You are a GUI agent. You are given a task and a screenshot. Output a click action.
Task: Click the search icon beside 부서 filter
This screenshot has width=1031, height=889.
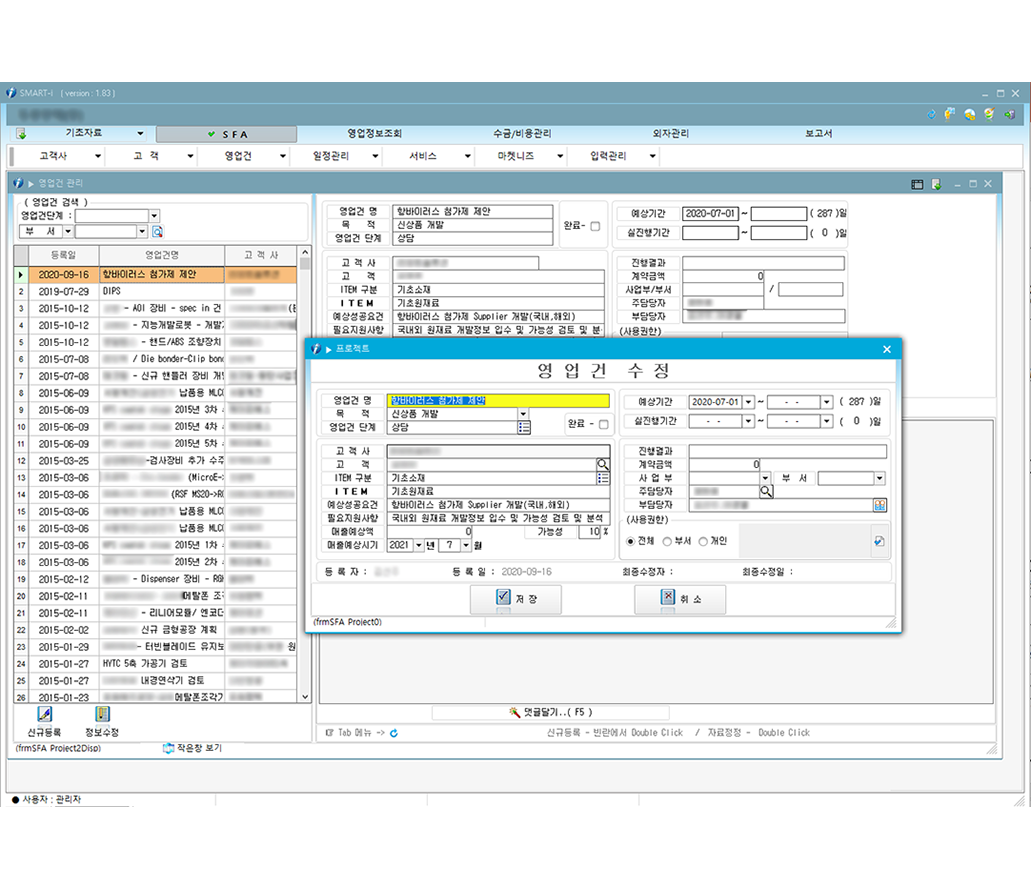point(157,232)
